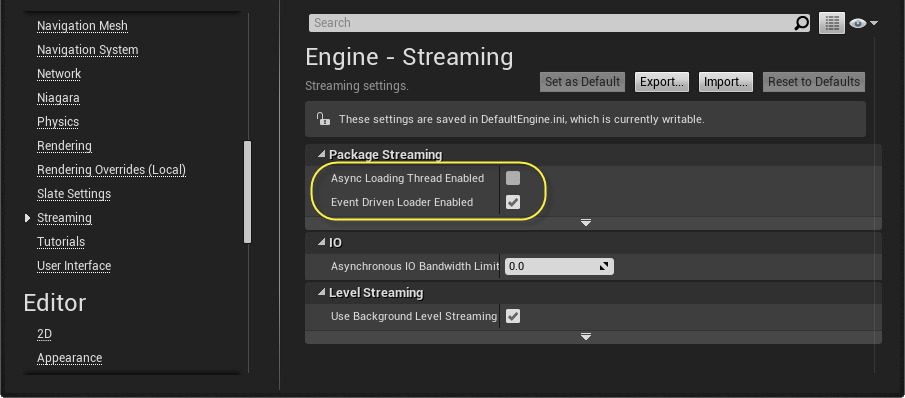
Task: Open User Interface settings
Action: [x=74, y=266]
